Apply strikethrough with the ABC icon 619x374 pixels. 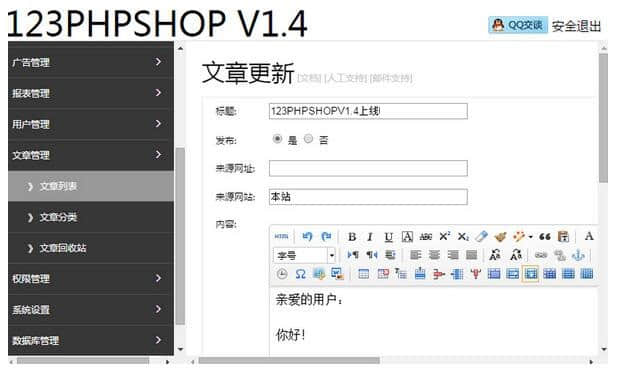pyautogui.click(x=426, y=237)
